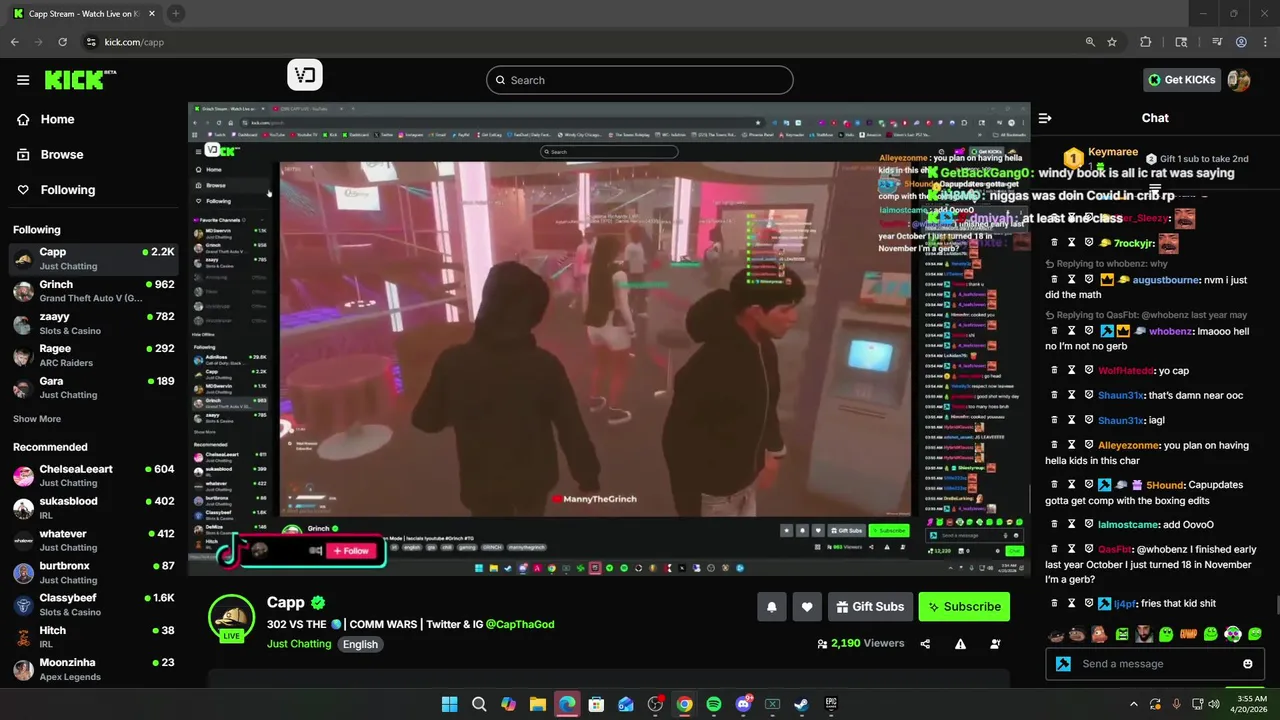Open Grinch channel in Following list
This screenshot has height=720, width=1280.
point(94,291)
